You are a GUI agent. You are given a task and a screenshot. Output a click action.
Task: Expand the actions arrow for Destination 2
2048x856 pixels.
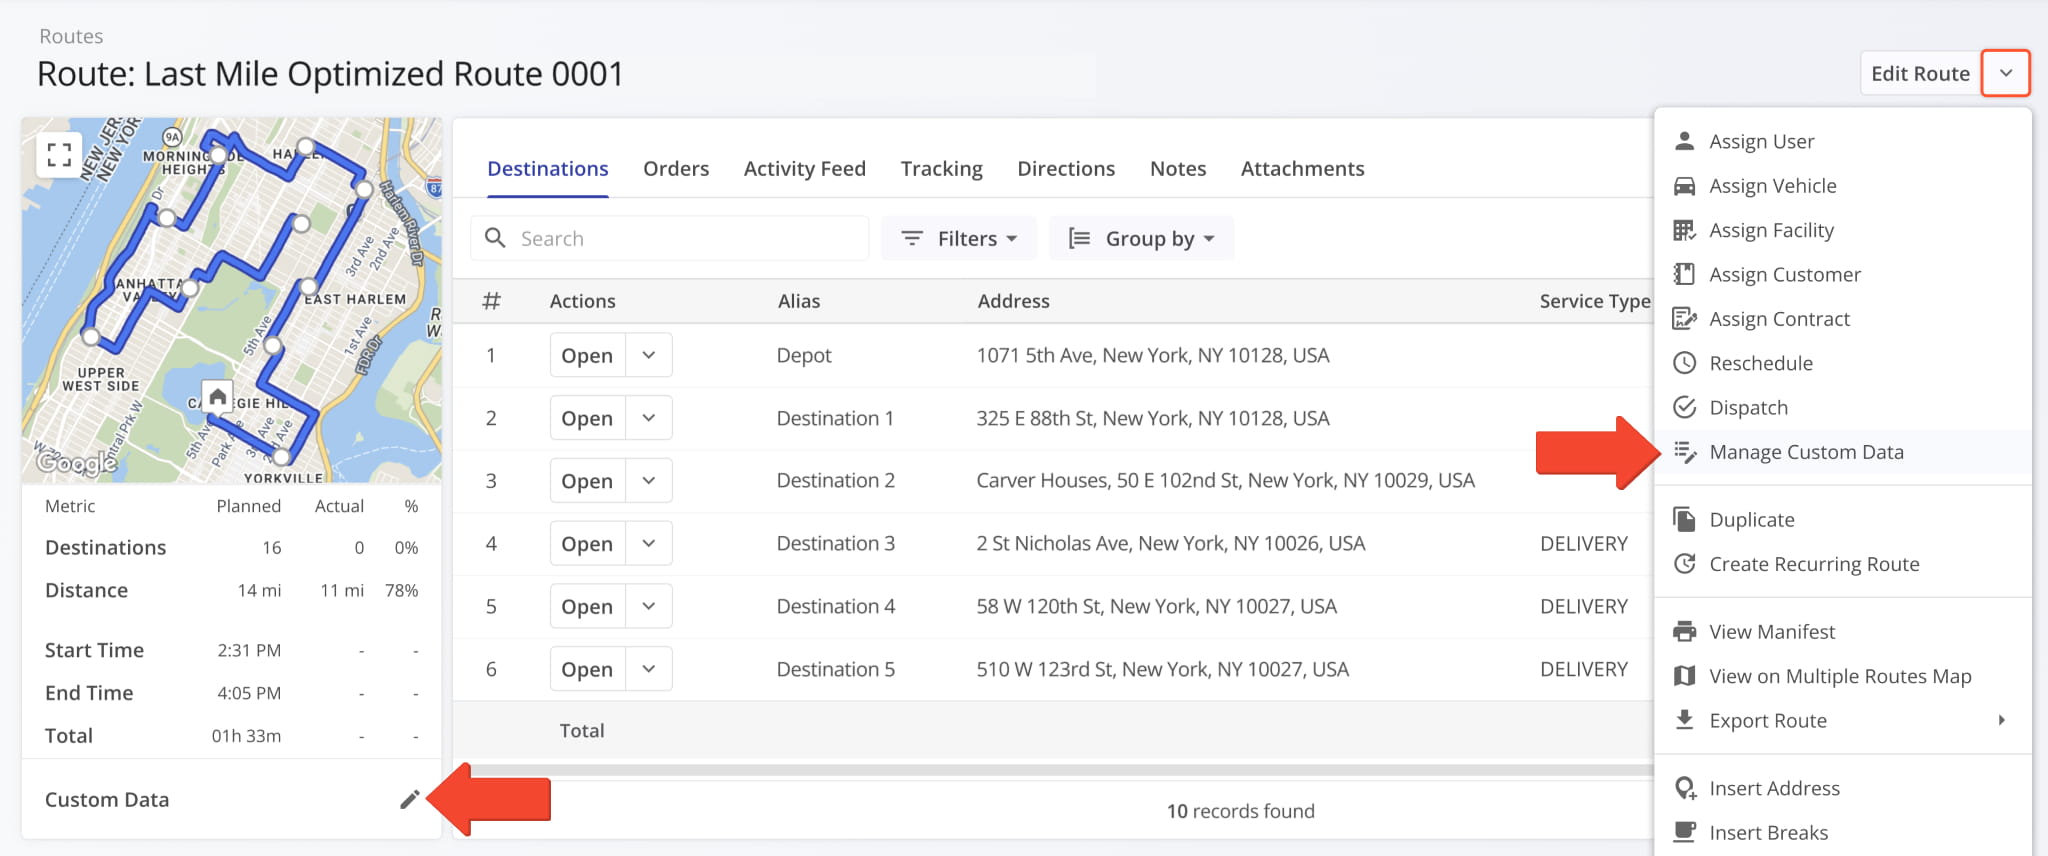coord(649,481)
